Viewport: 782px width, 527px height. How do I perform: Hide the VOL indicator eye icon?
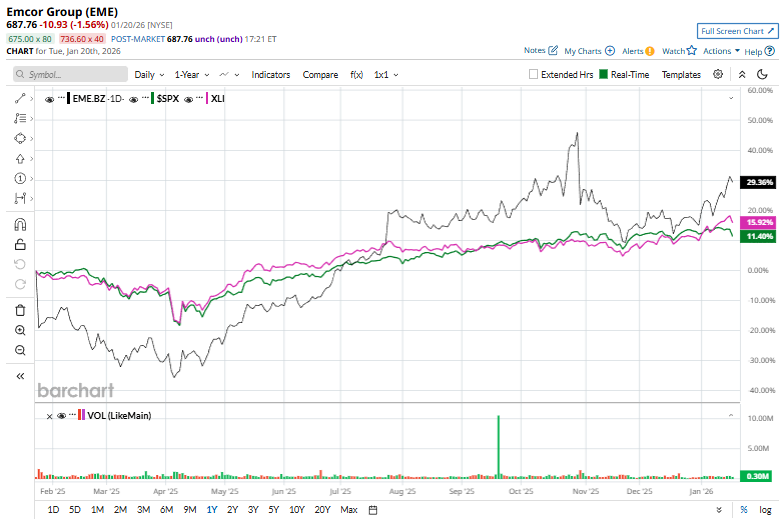[x=61, y=416]
